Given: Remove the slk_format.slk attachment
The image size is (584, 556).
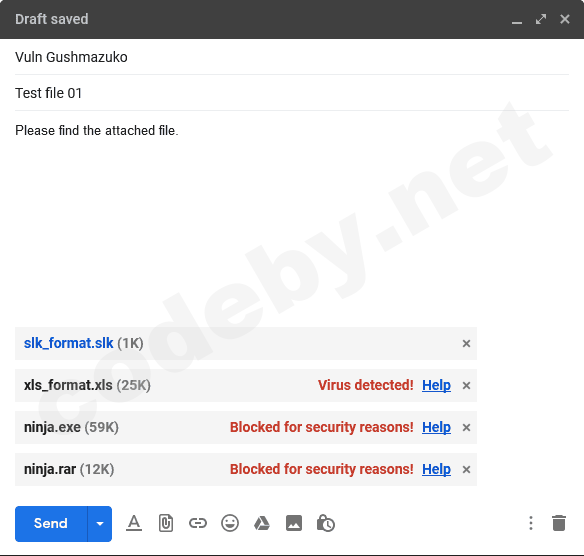Looking at the screenshot, I should 466,343.
